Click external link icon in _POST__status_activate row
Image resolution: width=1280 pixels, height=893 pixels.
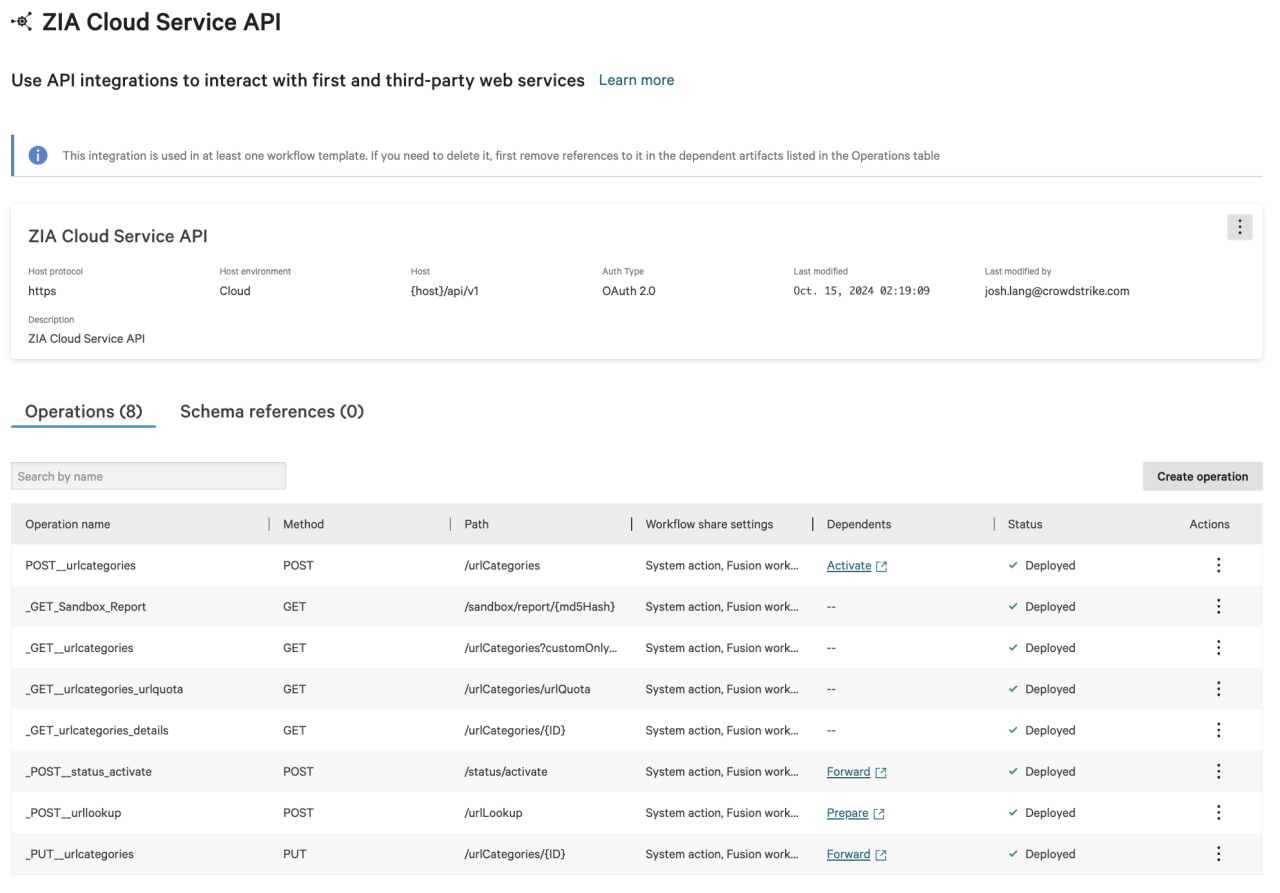click(881, 772)
